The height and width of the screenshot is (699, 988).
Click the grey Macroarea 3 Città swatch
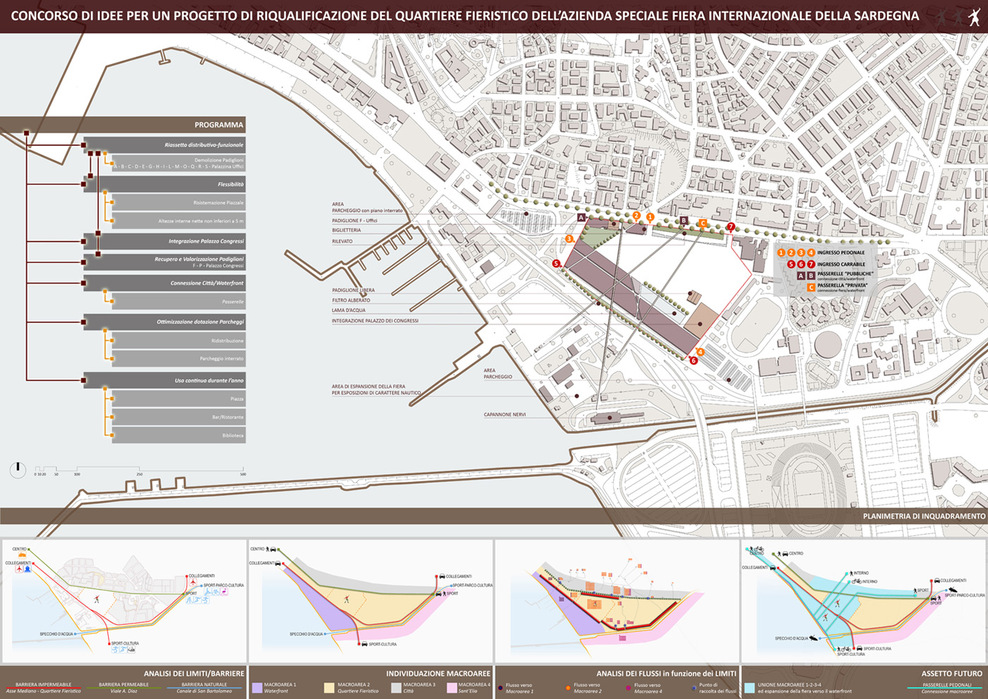click(395, 688)
